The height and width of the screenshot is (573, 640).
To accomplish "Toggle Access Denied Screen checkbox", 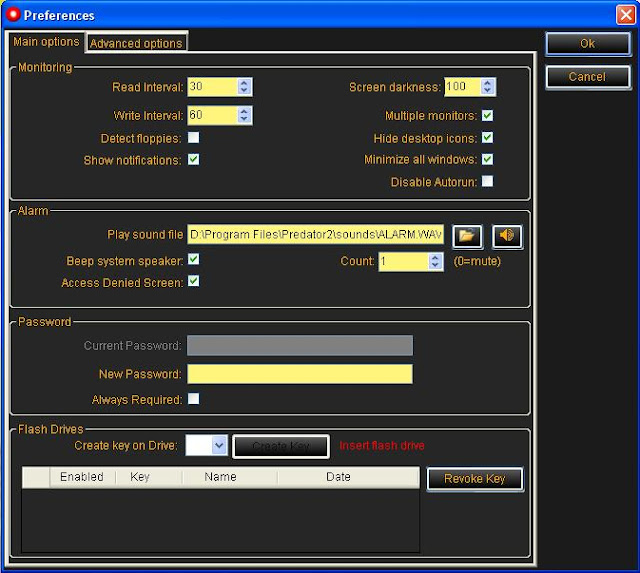I will [193, 281].
